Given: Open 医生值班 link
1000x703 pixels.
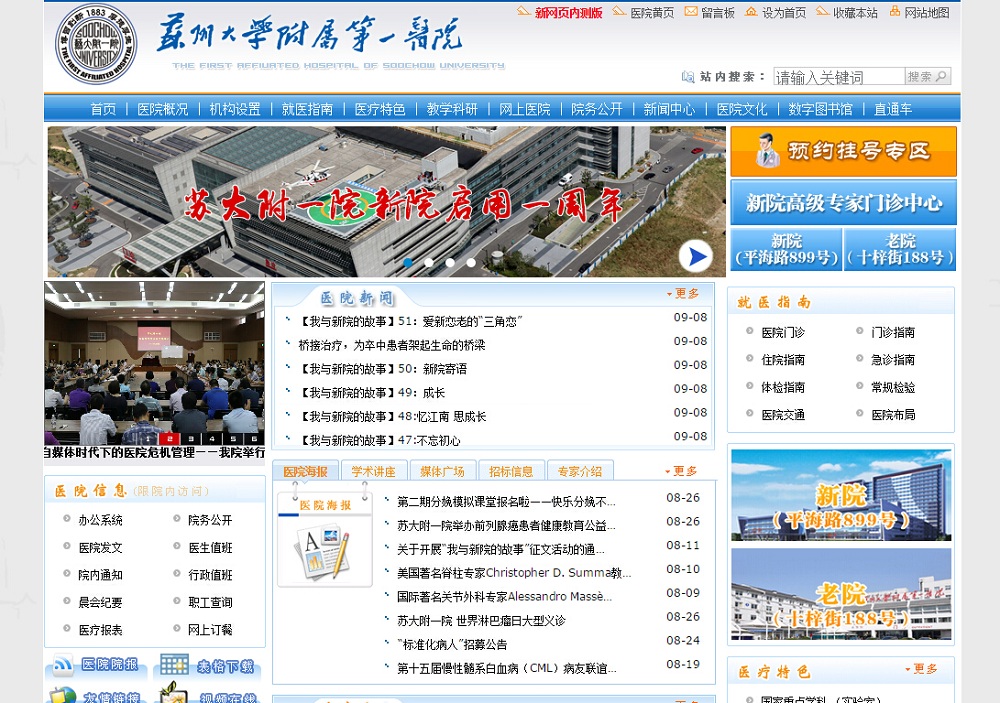Looking at the screenshot, I should (x=210, y=547).
